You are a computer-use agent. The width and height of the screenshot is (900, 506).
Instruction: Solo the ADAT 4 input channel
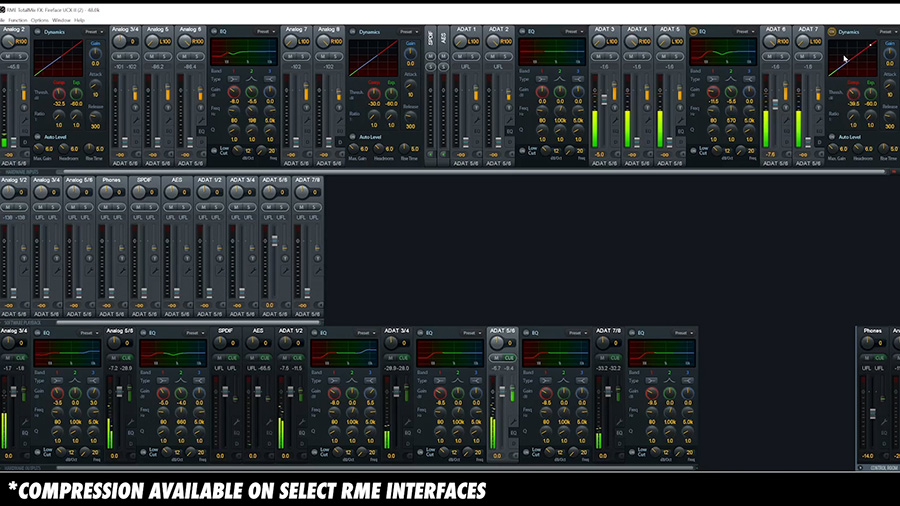(642, 56)
